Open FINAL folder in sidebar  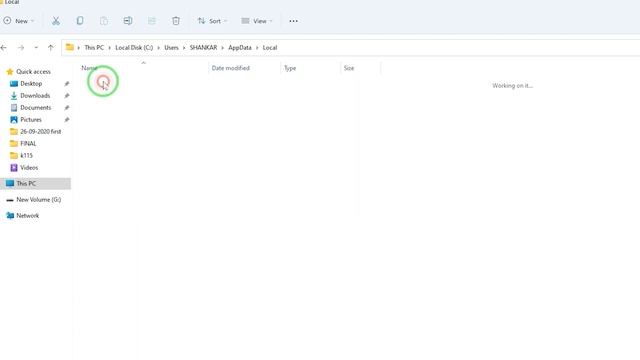pyautogui.click(x=28, y=144)
